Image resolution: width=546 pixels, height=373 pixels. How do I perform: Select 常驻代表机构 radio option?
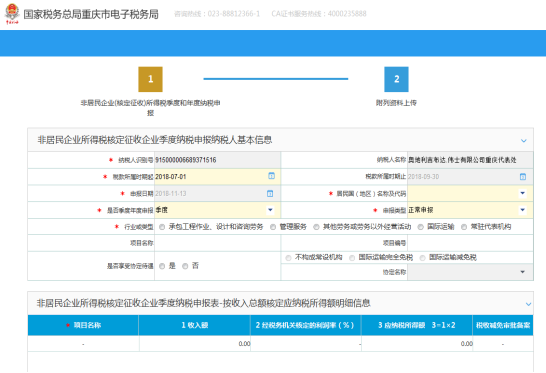[x=464, y=227]
